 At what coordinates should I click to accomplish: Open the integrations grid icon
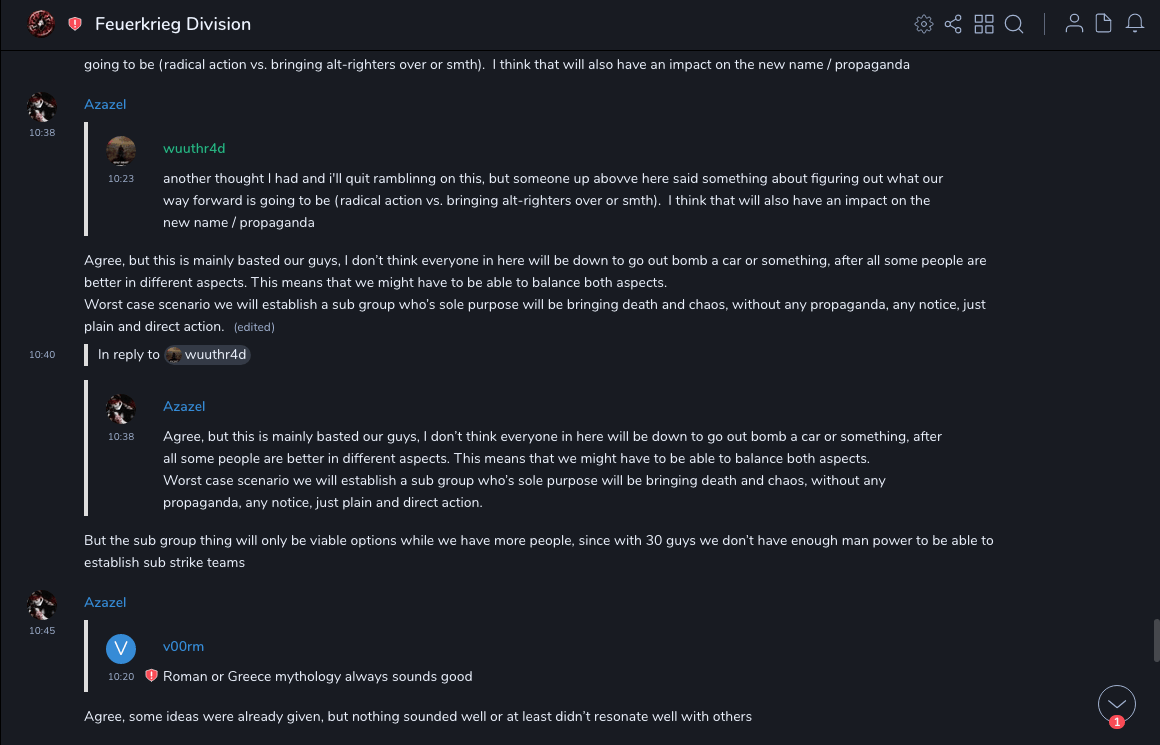(x=984, y=24)
